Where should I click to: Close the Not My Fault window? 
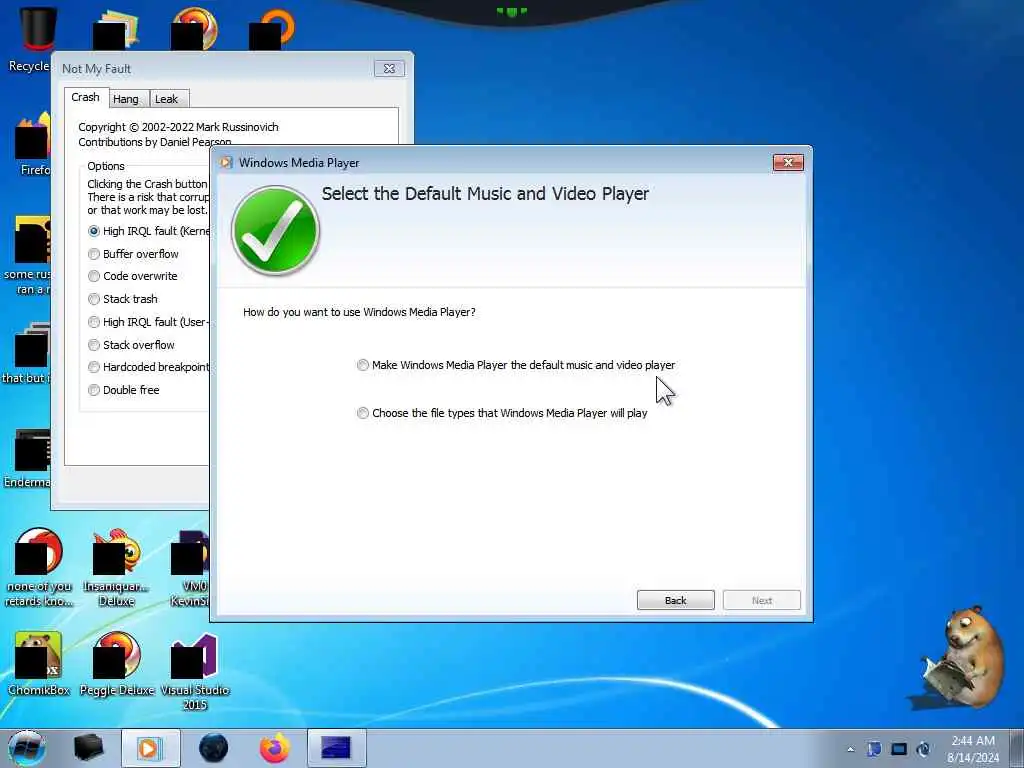(389, 69)
